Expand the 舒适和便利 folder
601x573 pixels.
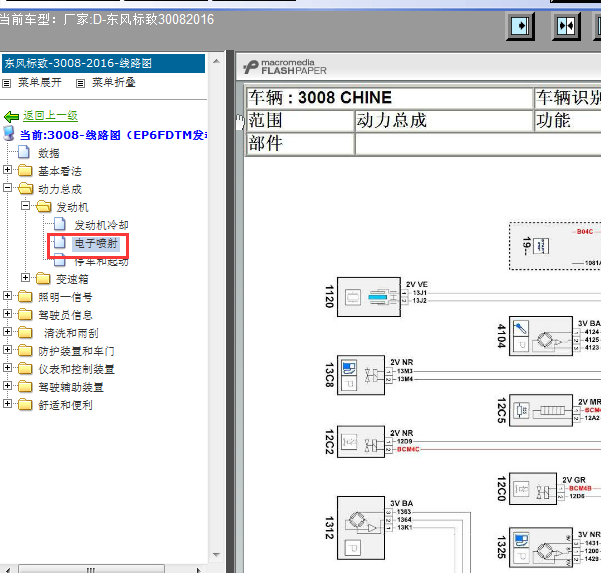tap(7, 404)
